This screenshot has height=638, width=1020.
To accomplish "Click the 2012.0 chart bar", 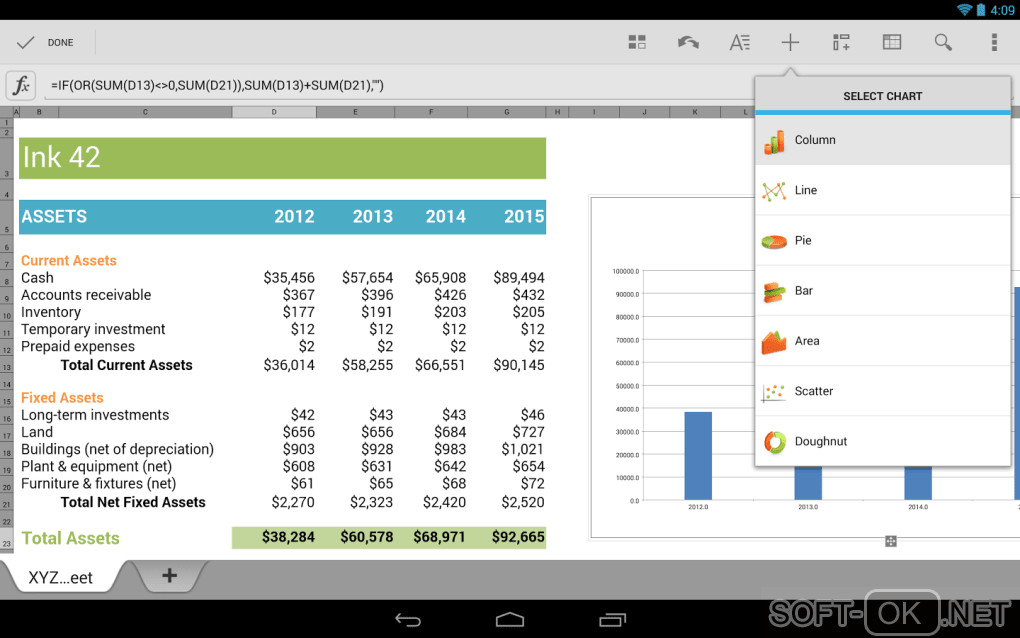I will (x=698, y=456).
